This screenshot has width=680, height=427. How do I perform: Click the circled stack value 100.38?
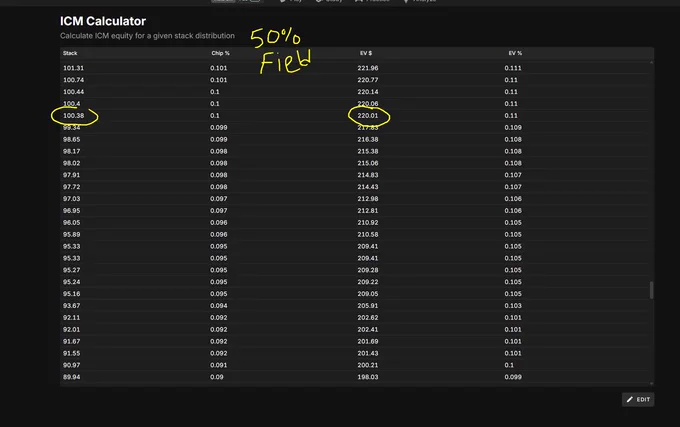click(73, 116)
